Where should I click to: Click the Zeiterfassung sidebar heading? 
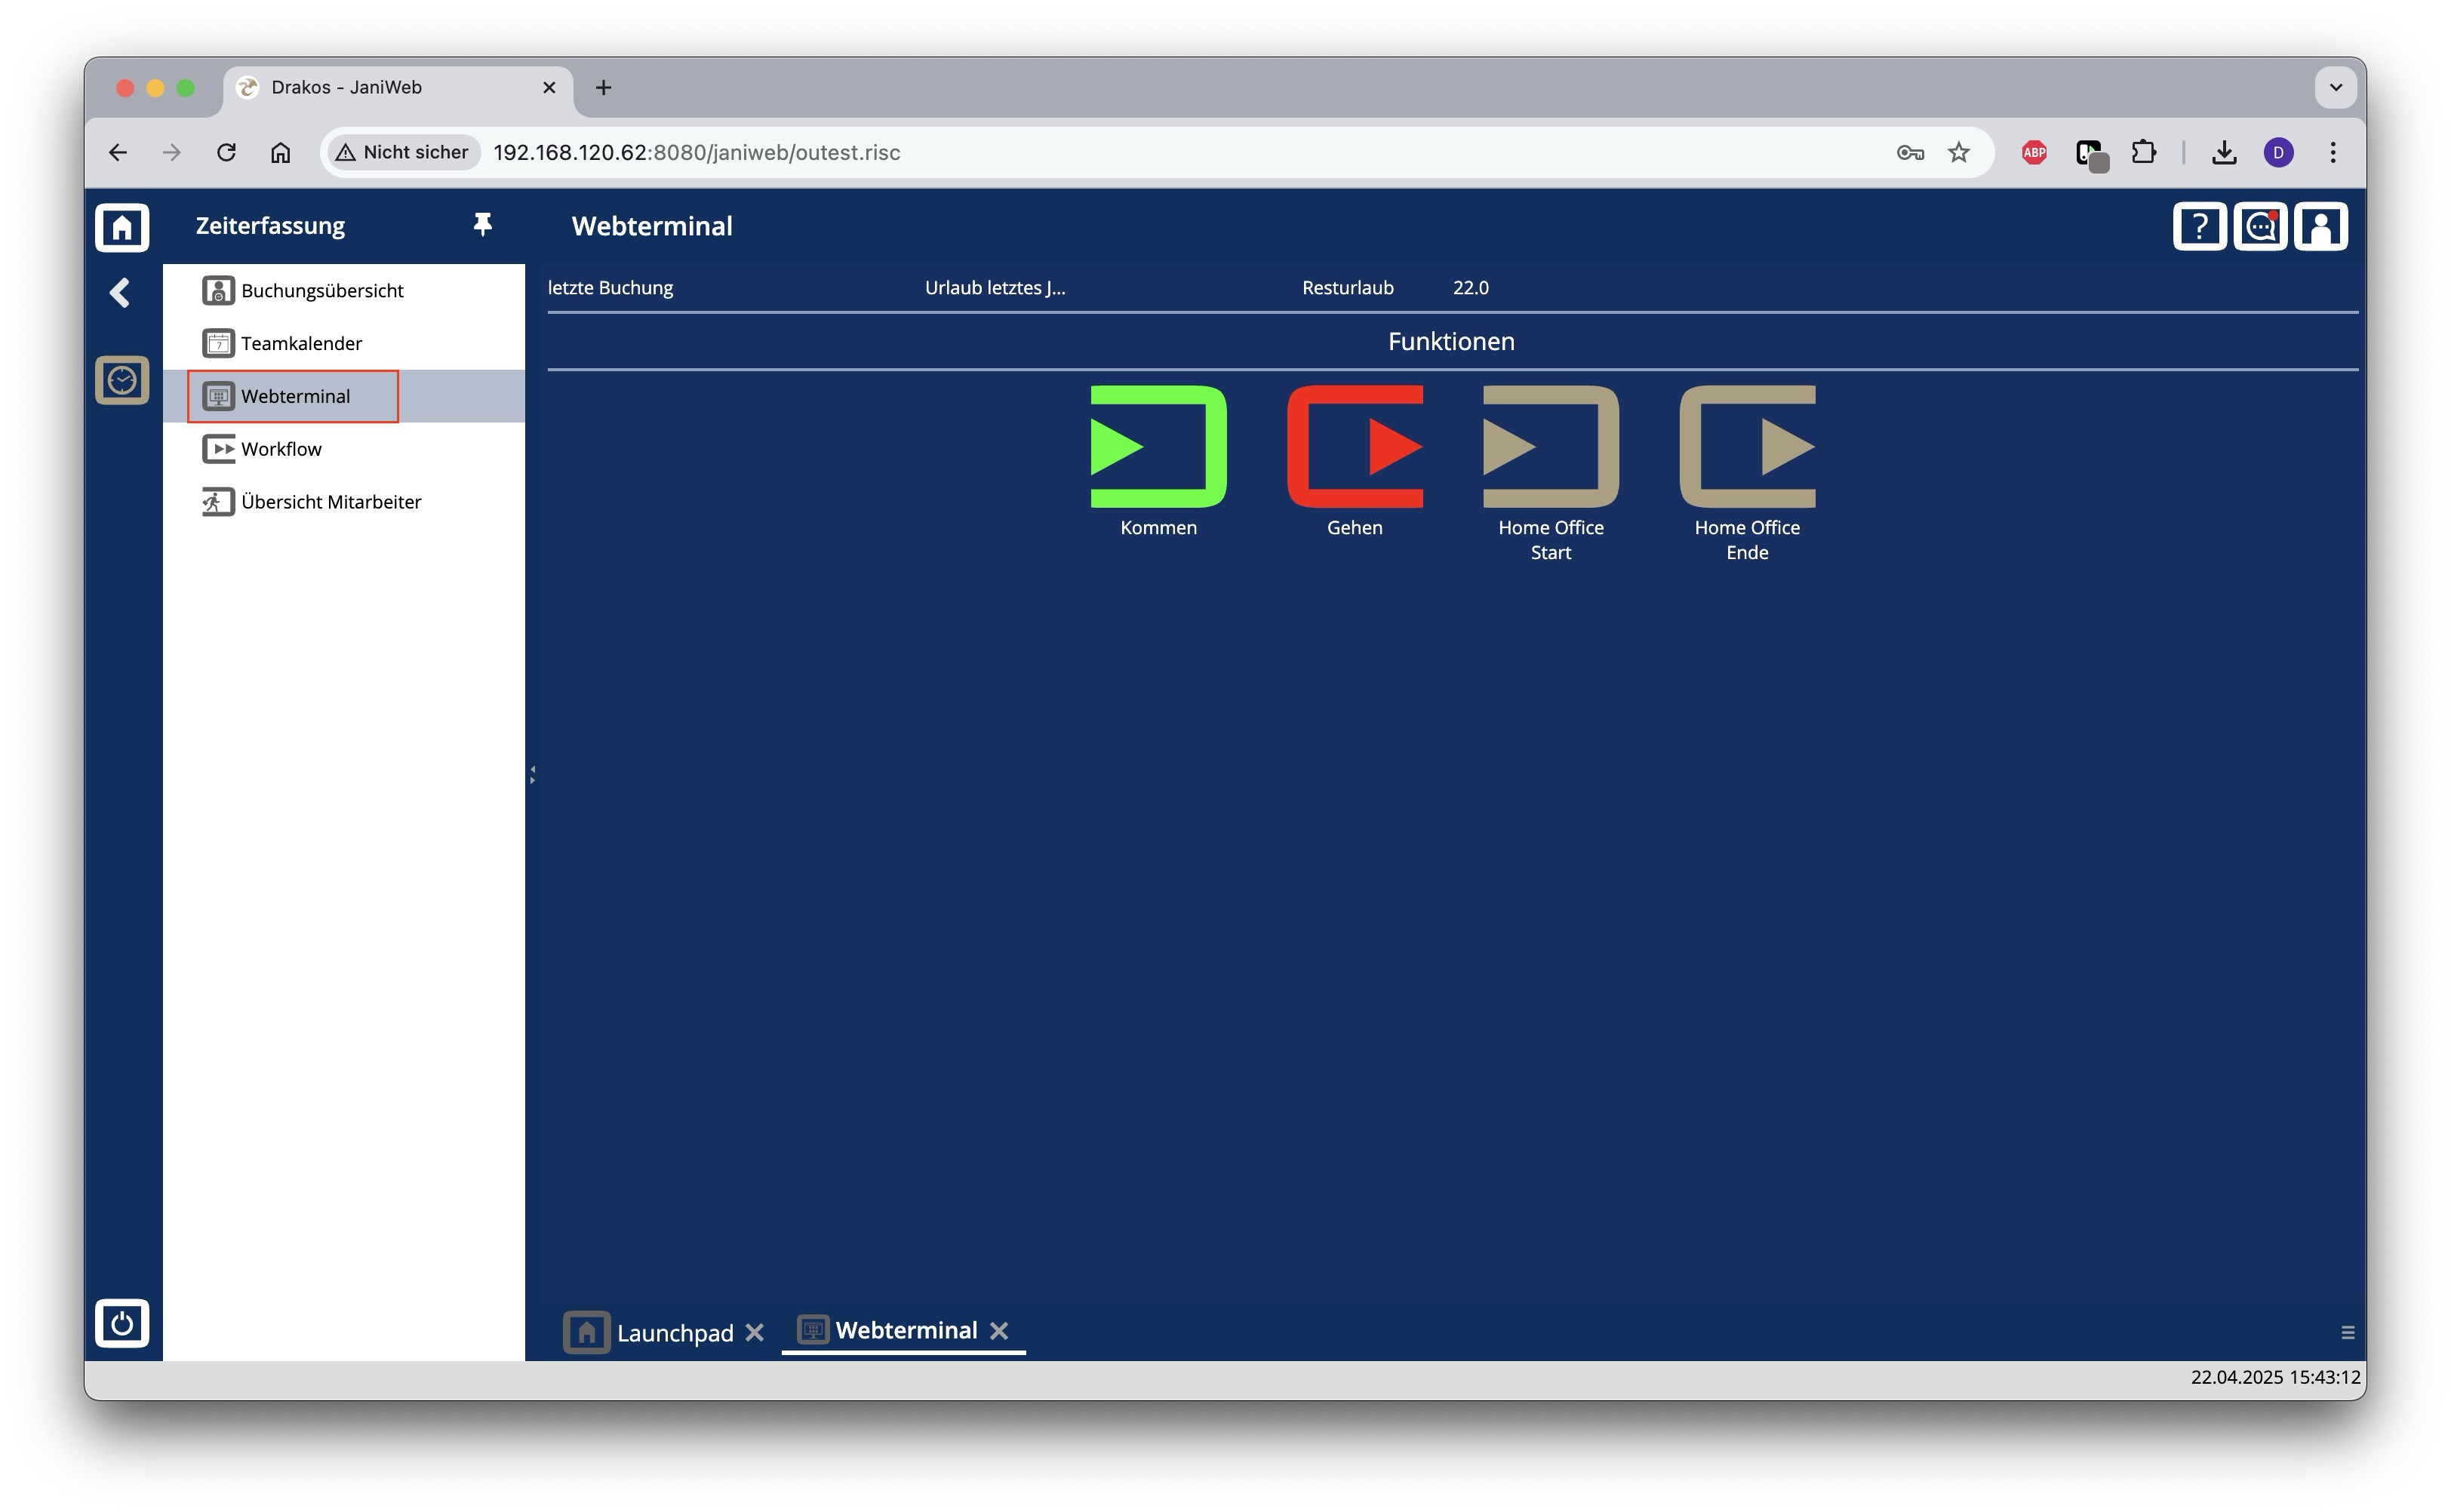point(270,226)
